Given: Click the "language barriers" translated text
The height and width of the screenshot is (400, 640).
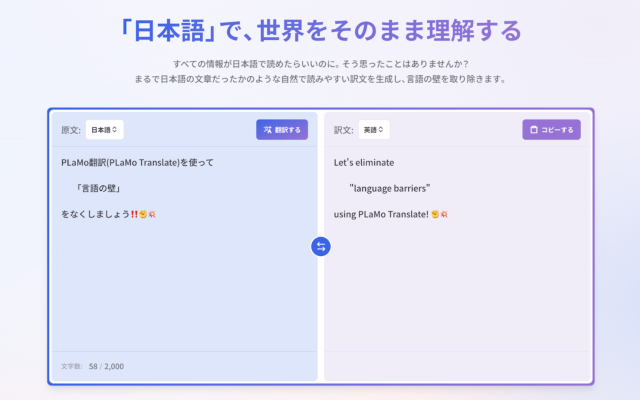Looking at the screenshot, I should pyautogui.click(x=390, y=188).
